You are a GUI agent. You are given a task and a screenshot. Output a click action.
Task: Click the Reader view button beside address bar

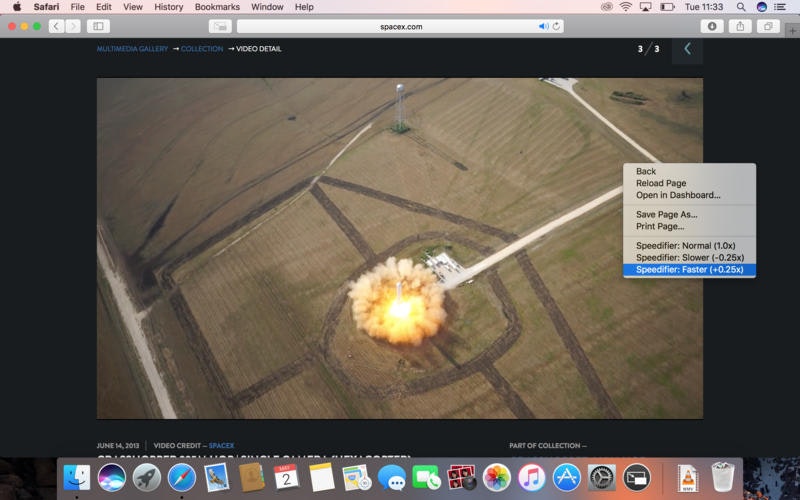pos(220,26)
